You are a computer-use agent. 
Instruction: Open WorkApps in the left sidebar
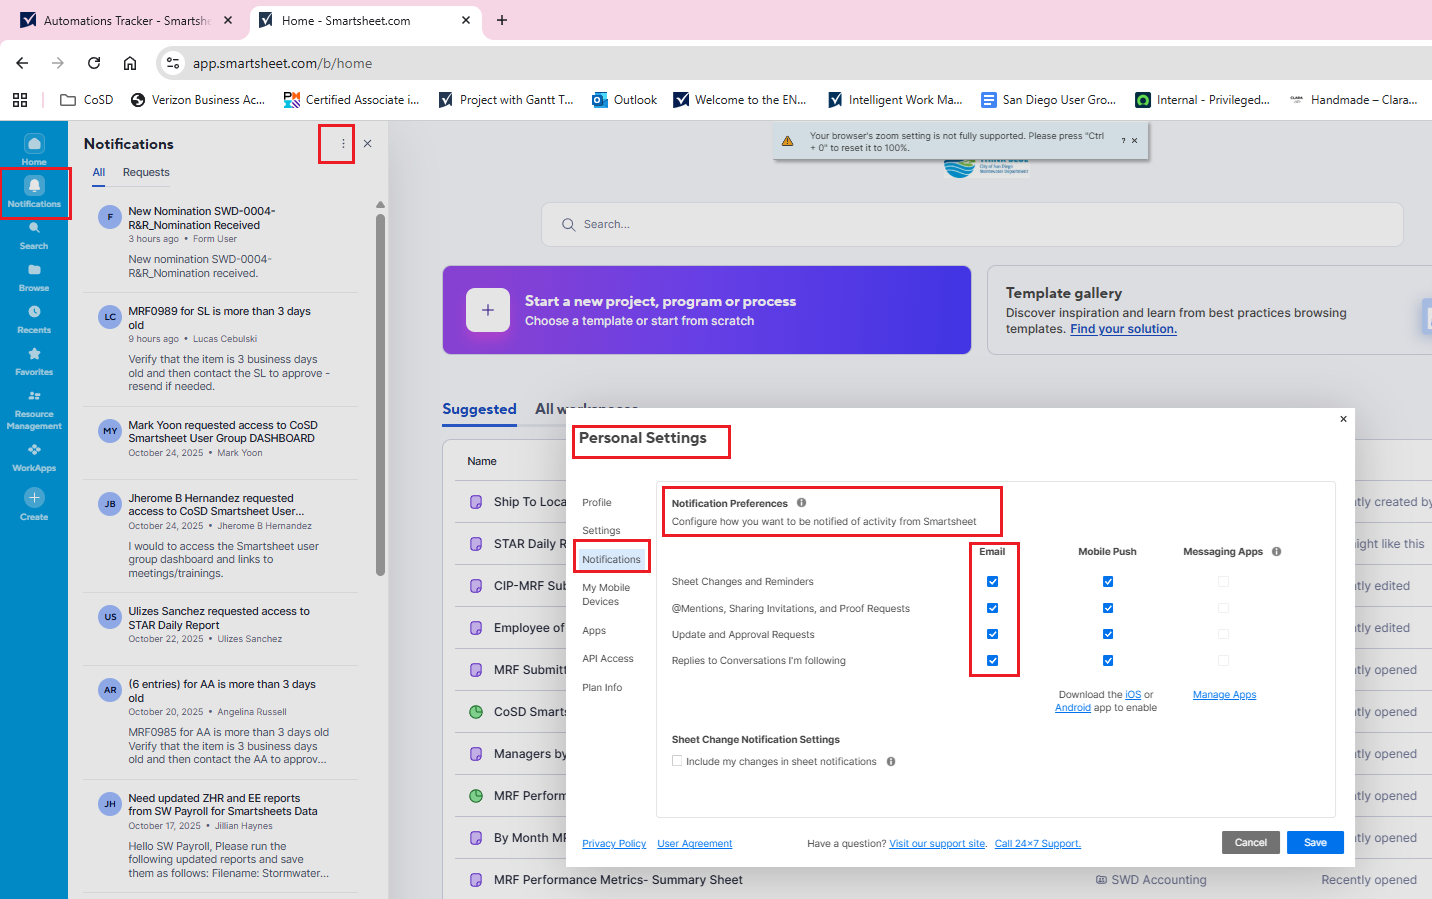[34, 457]
